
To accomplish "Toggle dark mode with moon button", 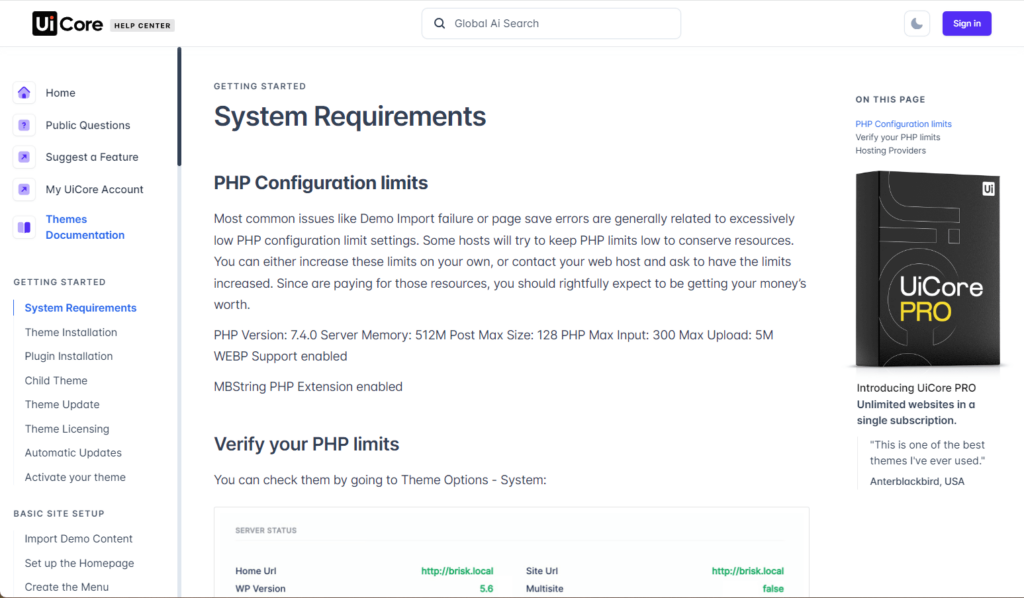I will coord(917,24).
